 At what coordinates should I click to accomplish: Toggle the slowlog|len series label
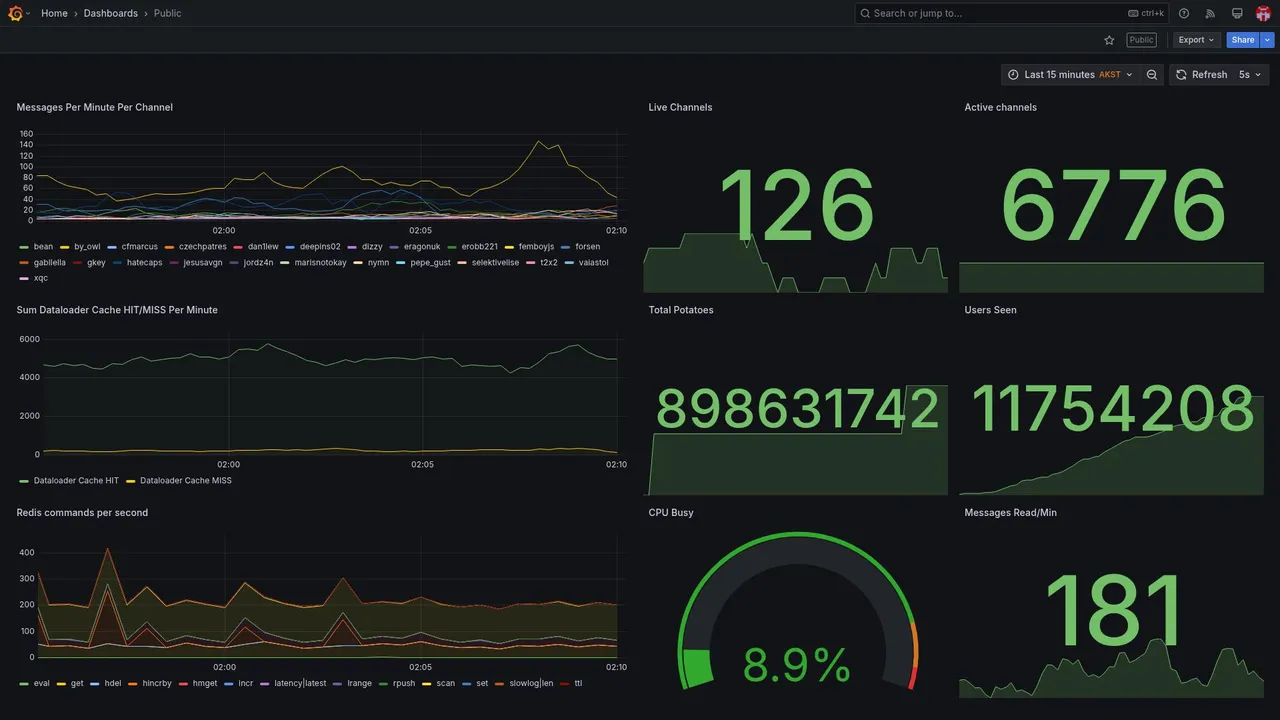click(x=531, y=684)
